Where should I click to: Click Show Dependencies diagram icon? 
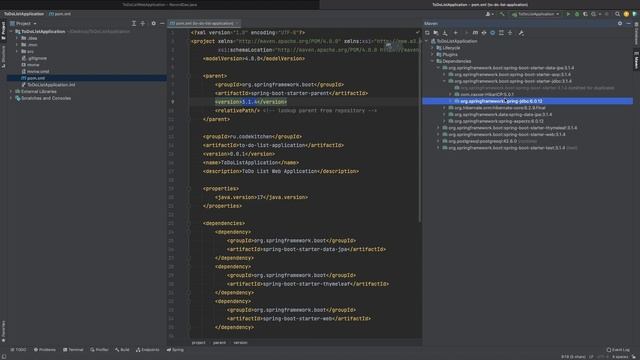501,33
